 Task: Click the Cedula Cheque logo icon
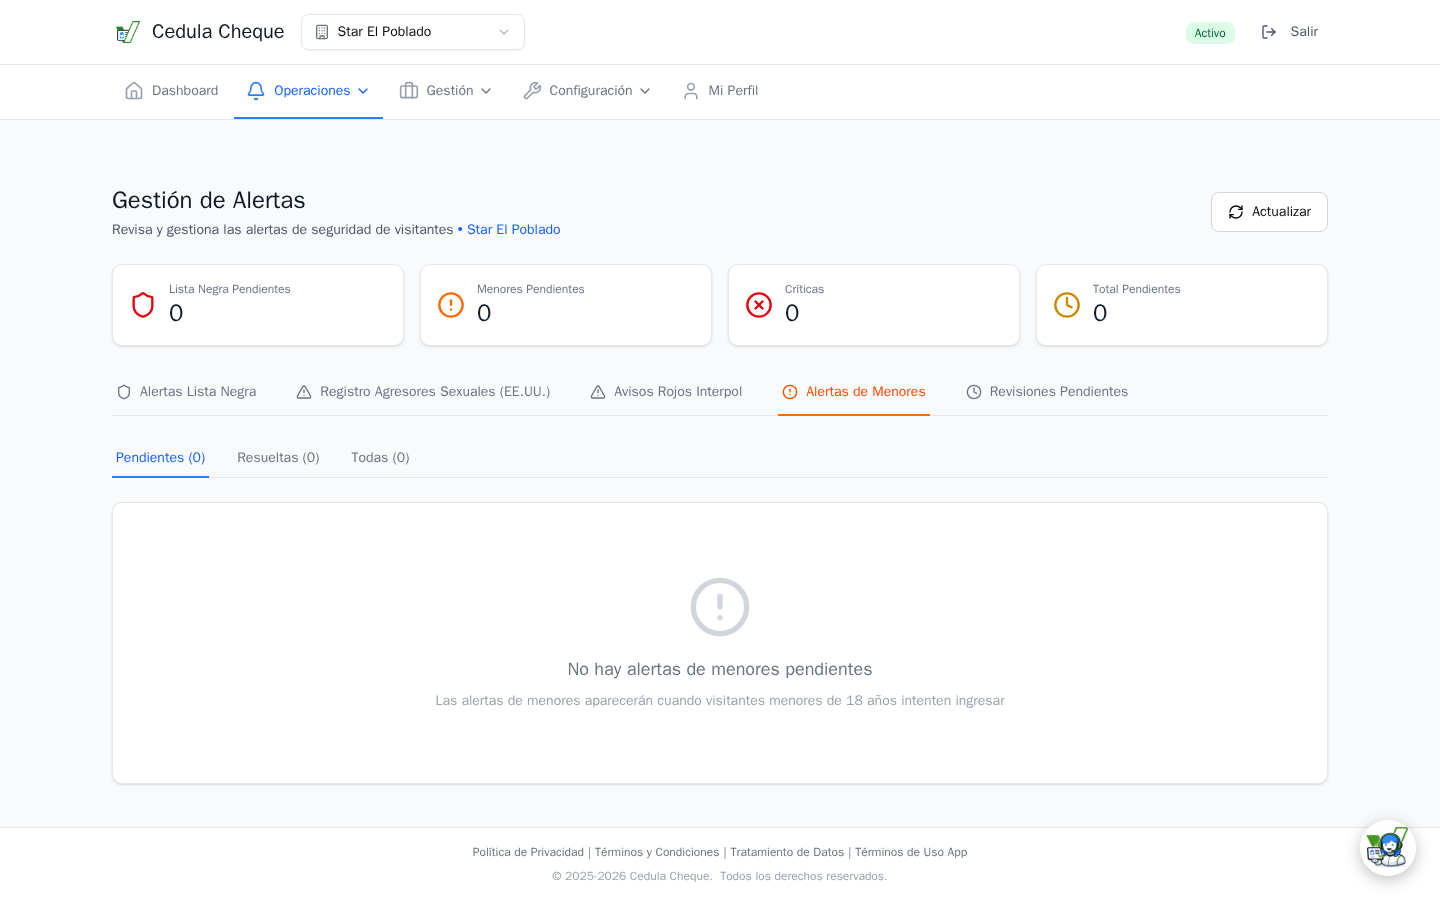127,32
